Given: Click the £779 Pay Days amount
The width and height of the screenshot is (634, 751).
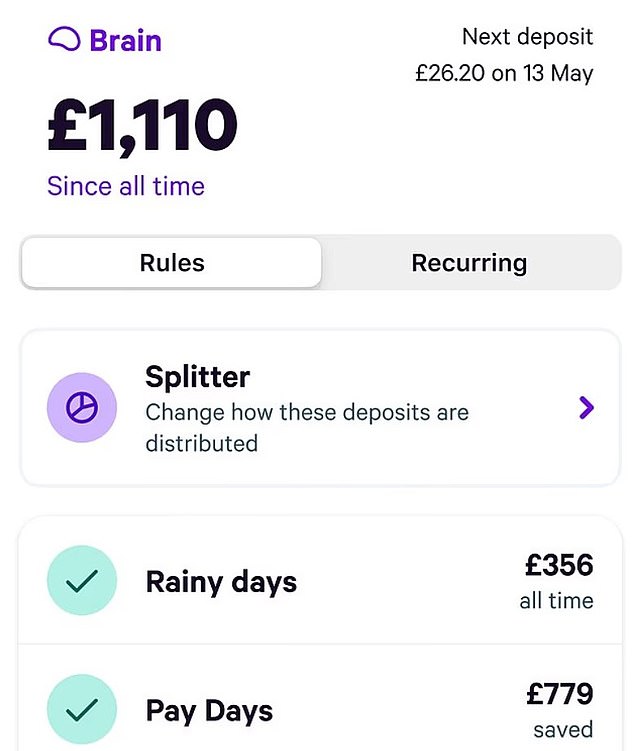Looking at the screenshot, I should (x=559, y=693).
